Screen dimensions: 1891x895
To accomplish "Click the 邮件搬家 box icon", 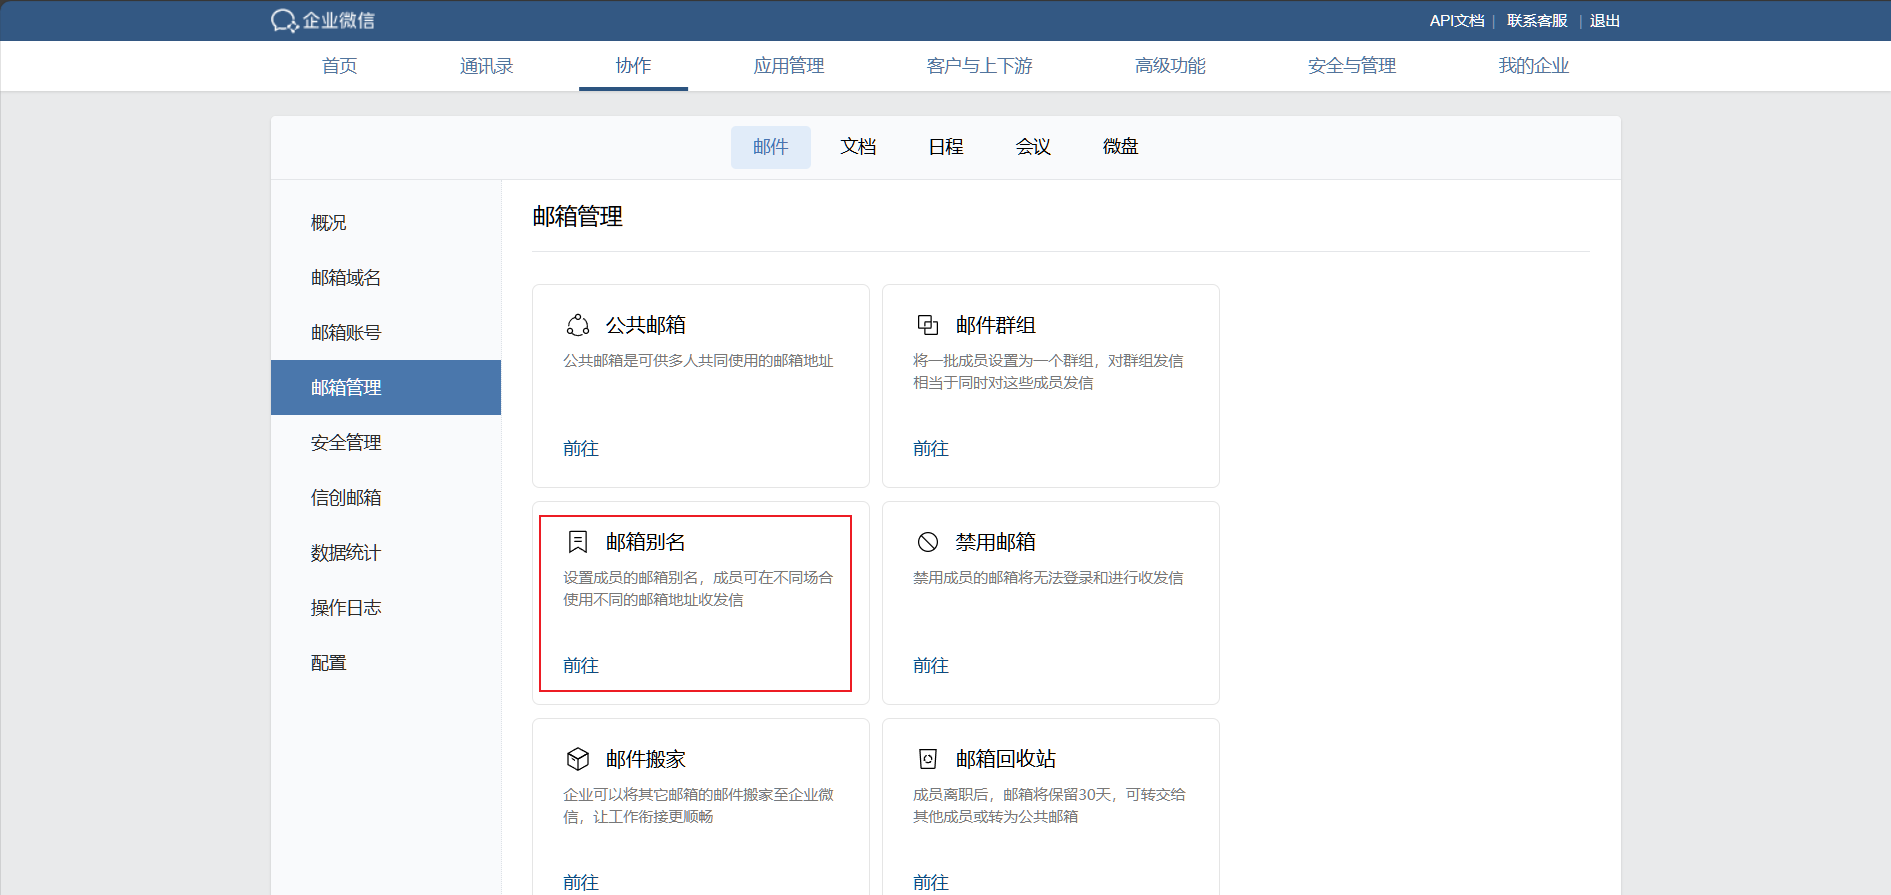I will 578,759.
